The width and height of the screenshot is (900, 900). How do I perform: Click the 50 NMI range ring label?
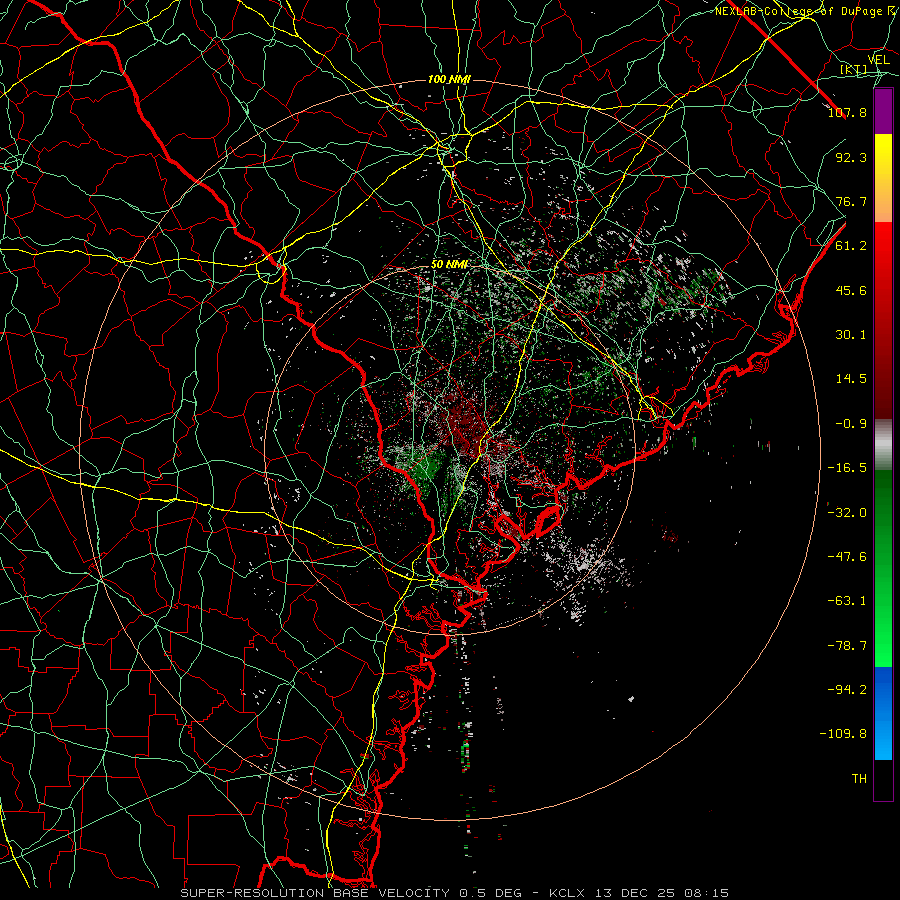click(449, 265)
